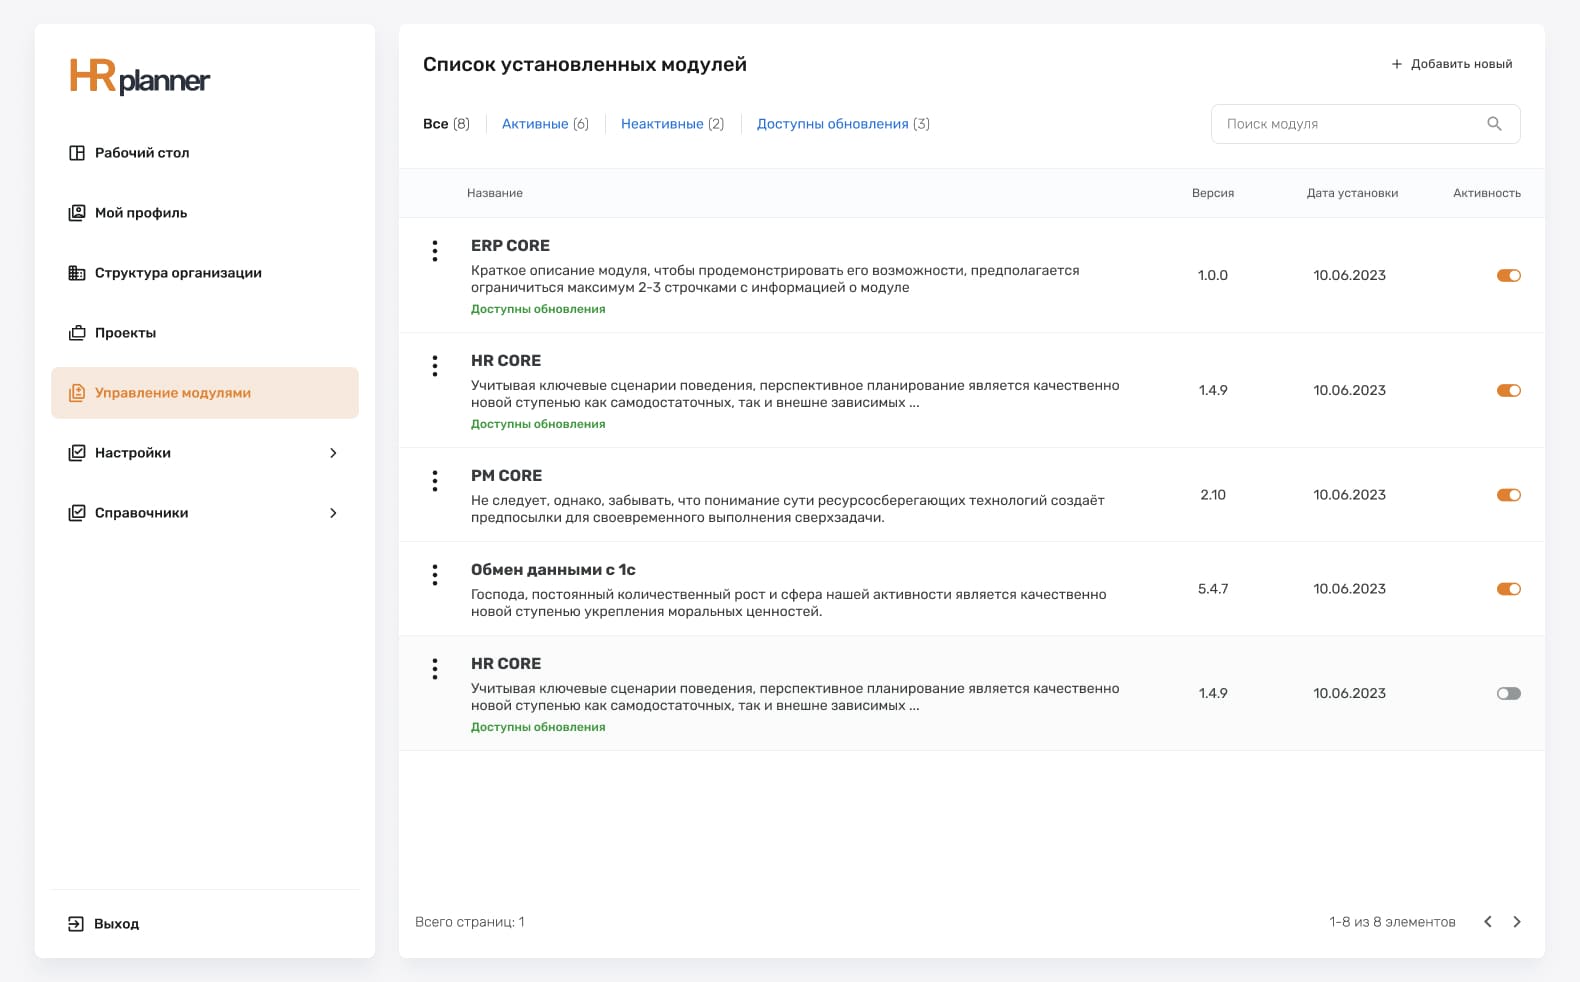Select the Доступны обновления filter tab
1580x982 pixels.
pos(832,124)
